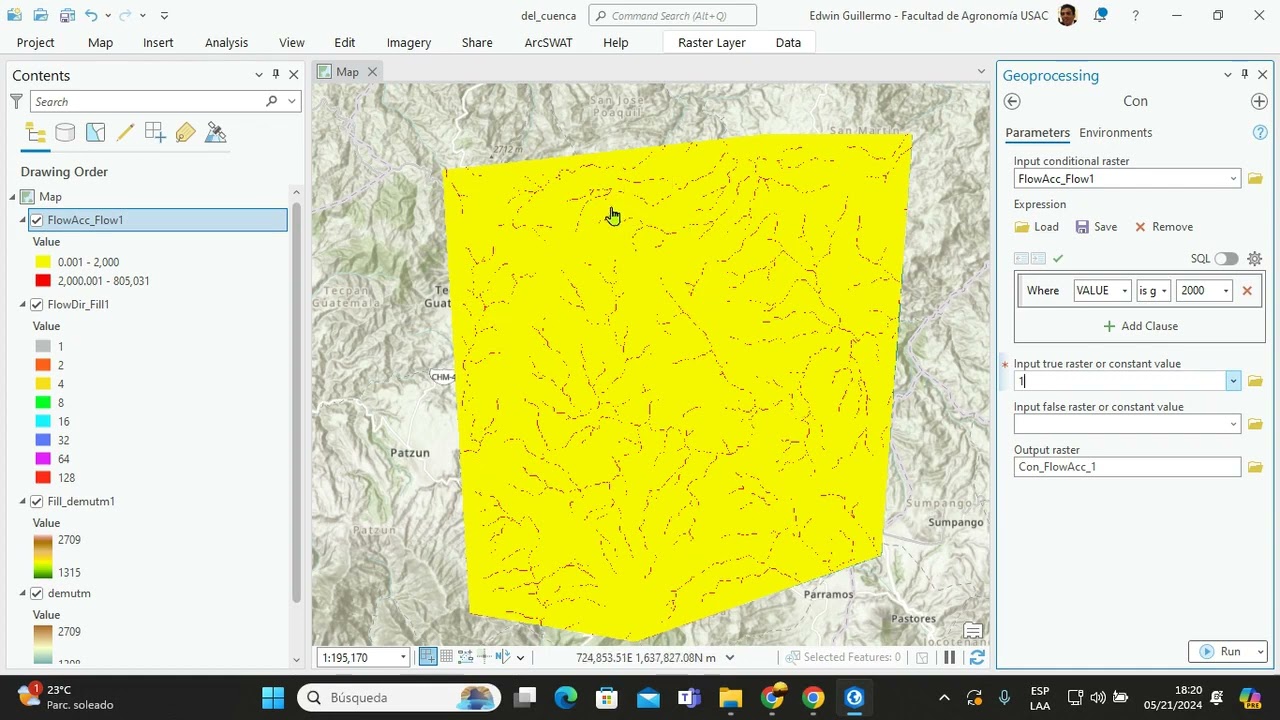Save the expression

point(1096,227)
